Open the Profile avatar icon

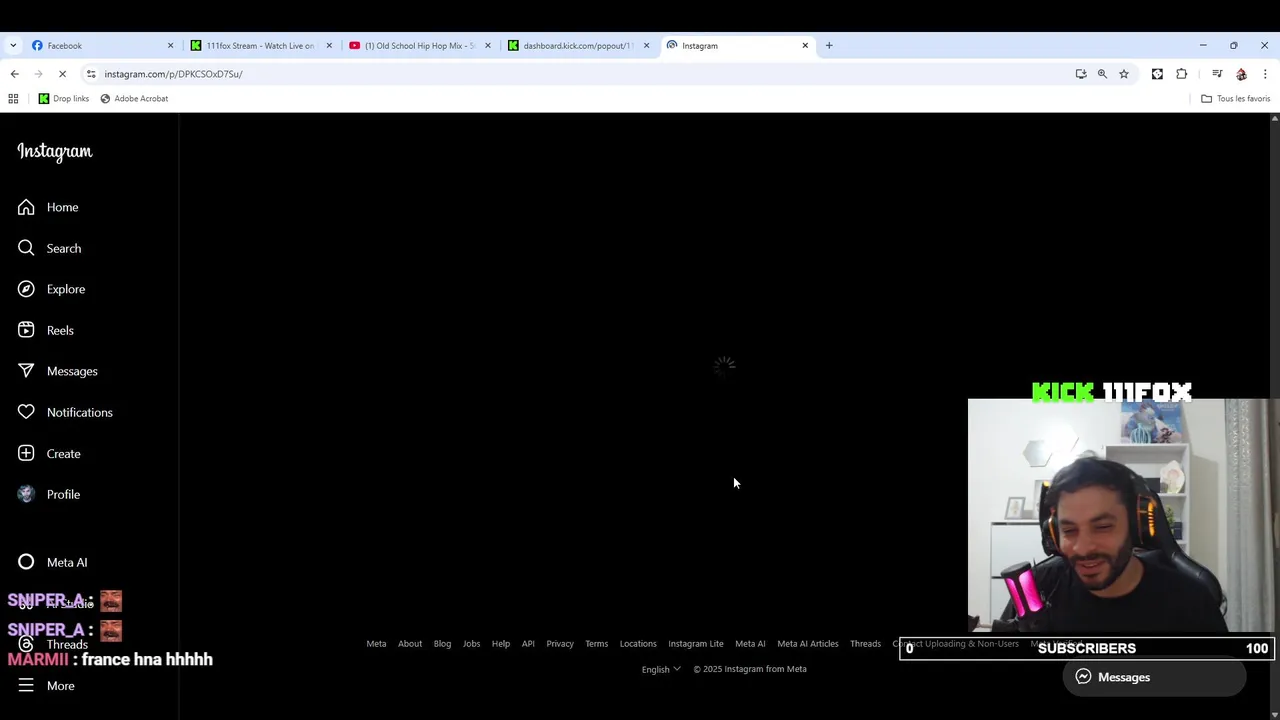(26, 494)
